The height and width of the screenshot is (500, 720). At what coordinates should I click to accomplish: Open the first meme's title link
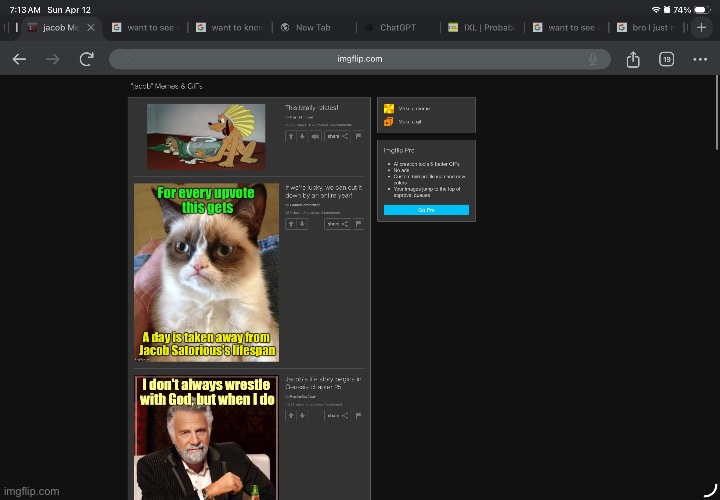pyautogui.click(x=312, y=107)
